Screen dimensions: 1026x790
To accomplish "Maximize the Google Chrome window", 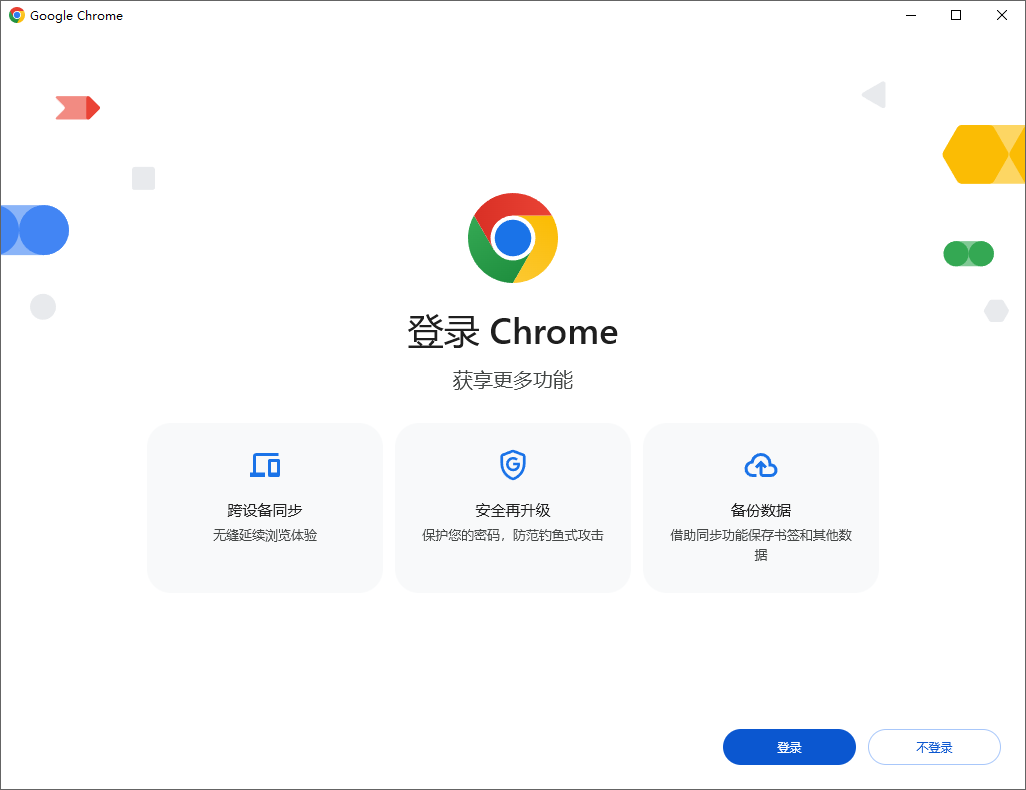I will tap(956, 15).
